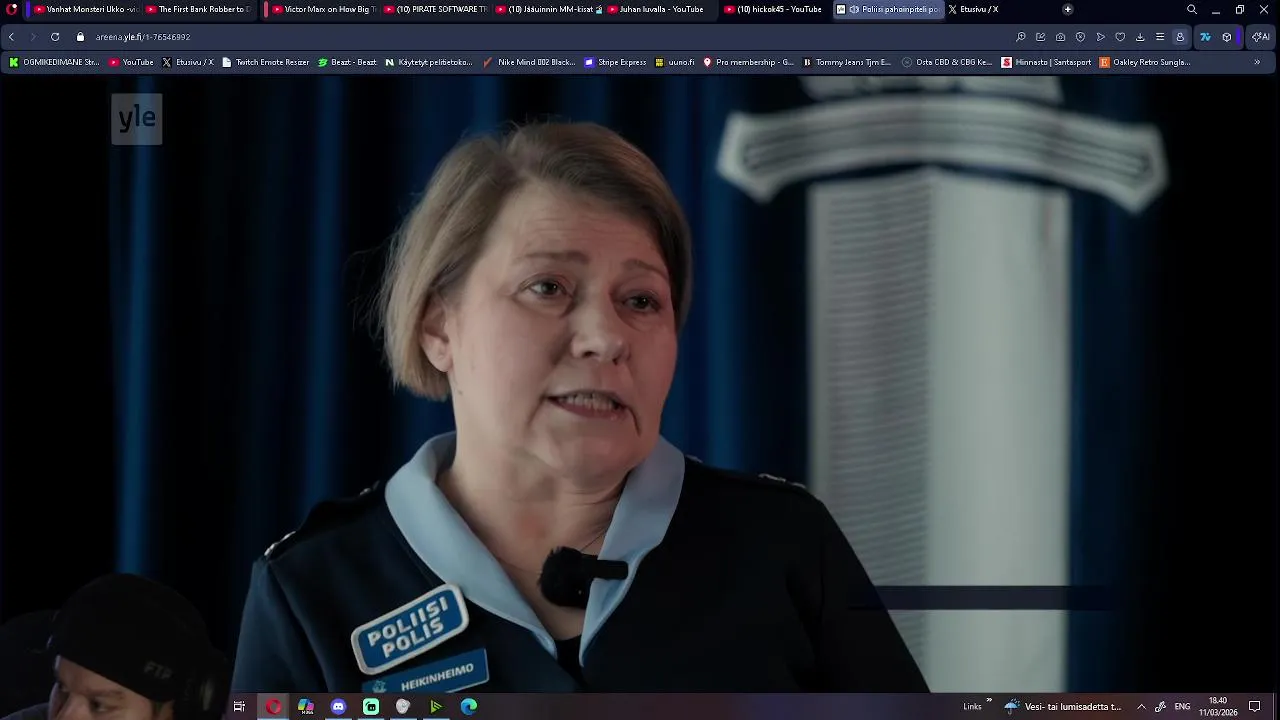Open the edit/share page icon in toolbar
The width and height of the screenshot is (1280, 720).
(1041, 37)
